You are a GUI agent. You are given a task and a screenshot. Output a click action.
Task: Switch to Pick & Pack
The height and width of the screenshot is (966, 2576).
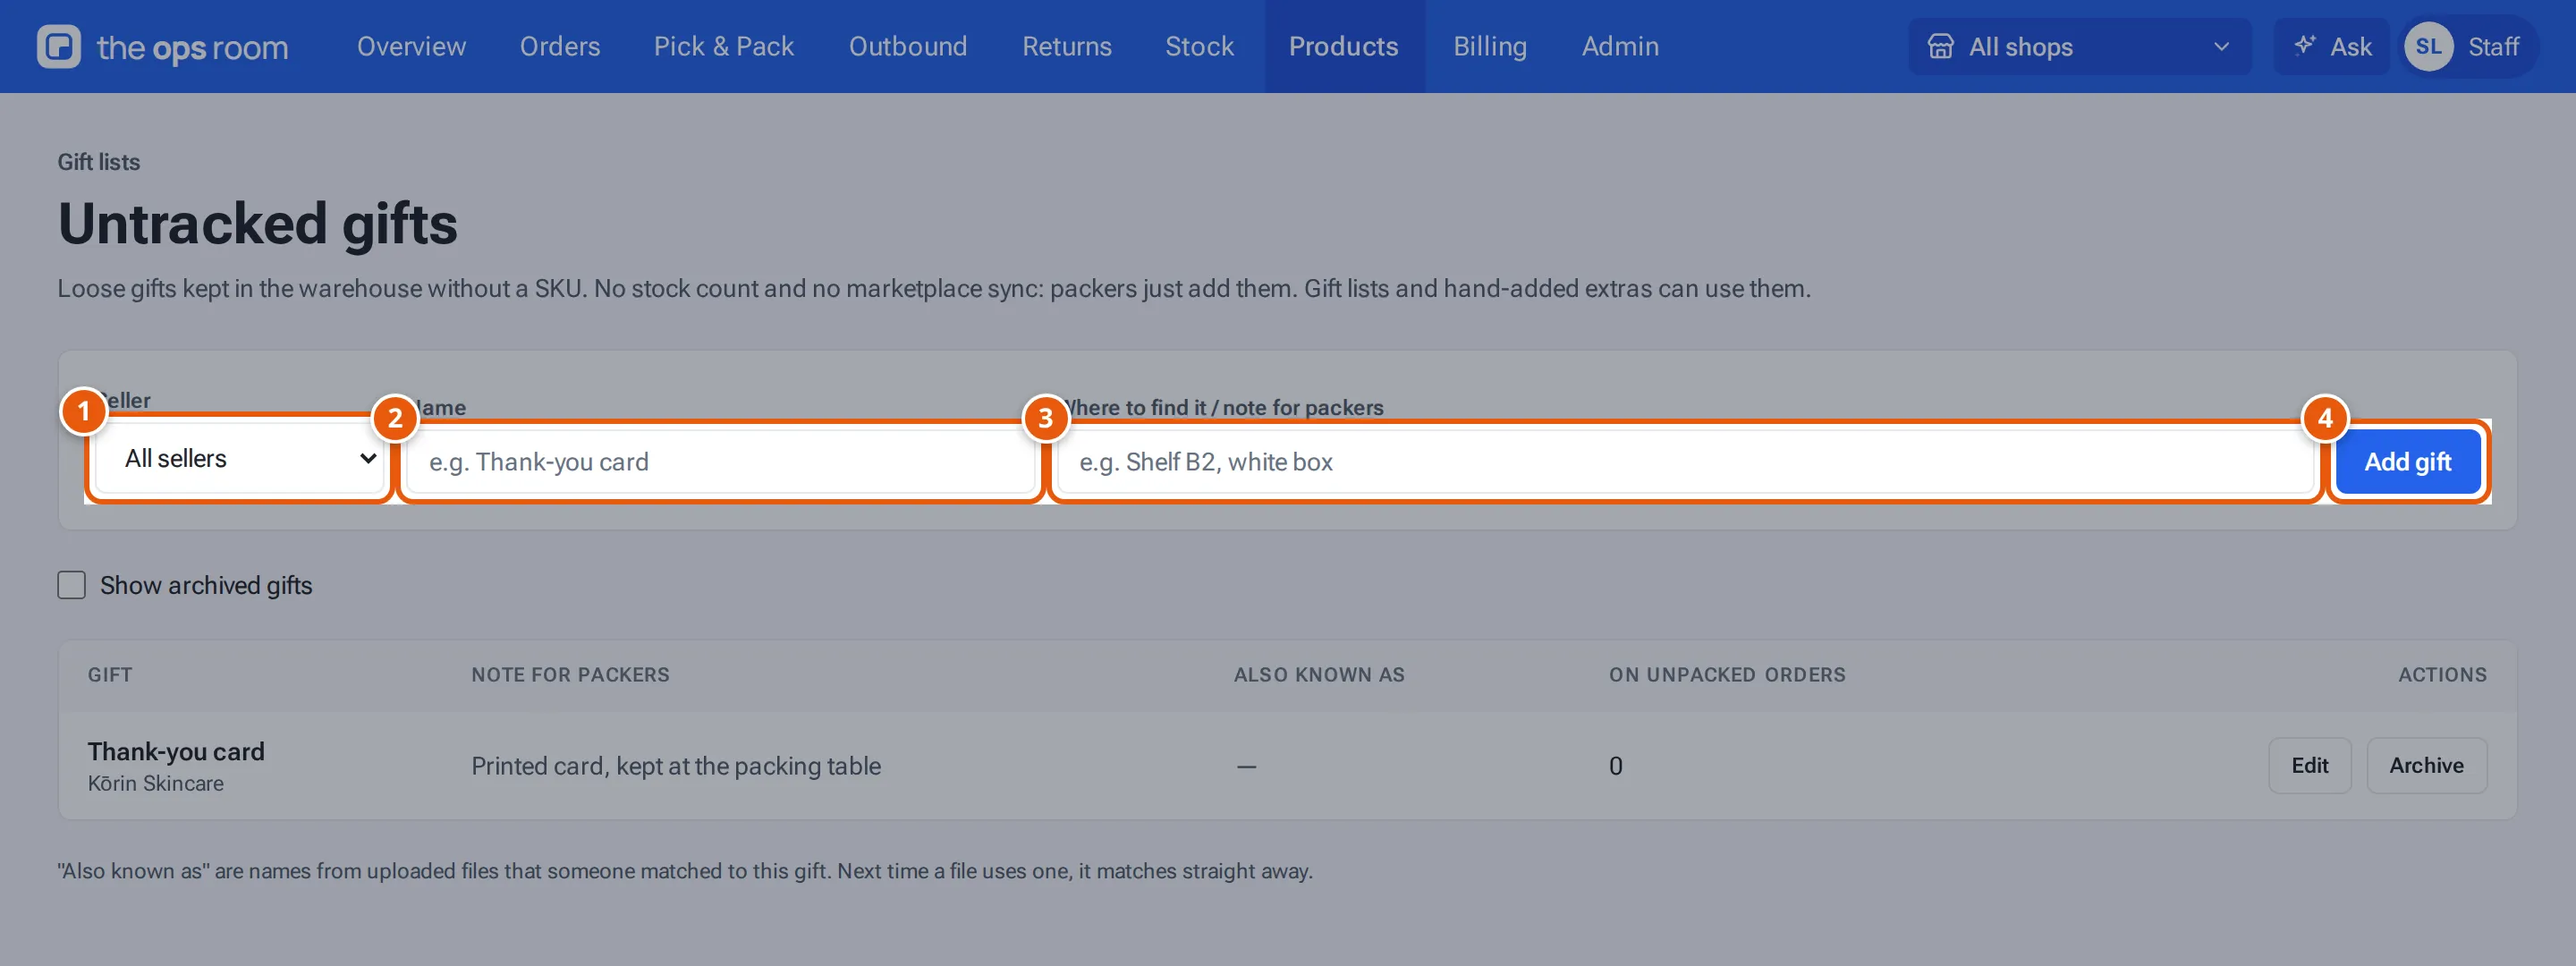click(x=723, y=46)
